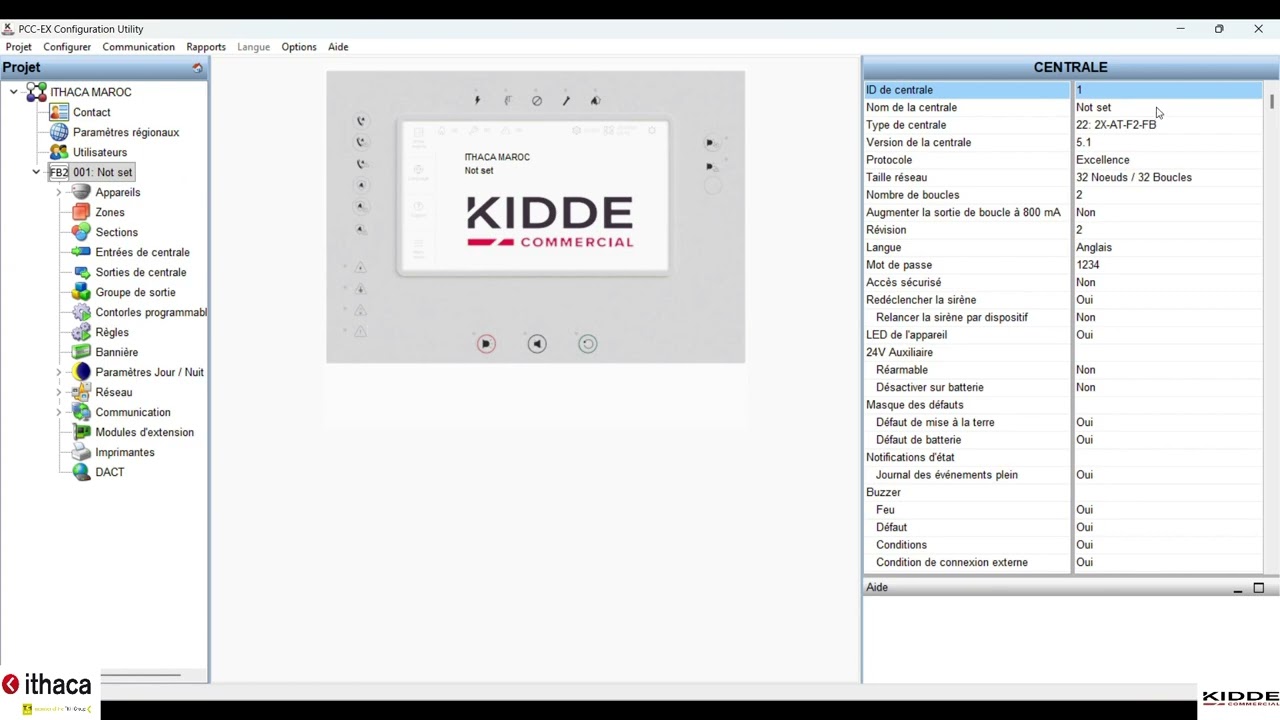Expand the Communication tree node
Image resolution: width=1280 pixels, height=720 pixels.
(x=59, y=412)
